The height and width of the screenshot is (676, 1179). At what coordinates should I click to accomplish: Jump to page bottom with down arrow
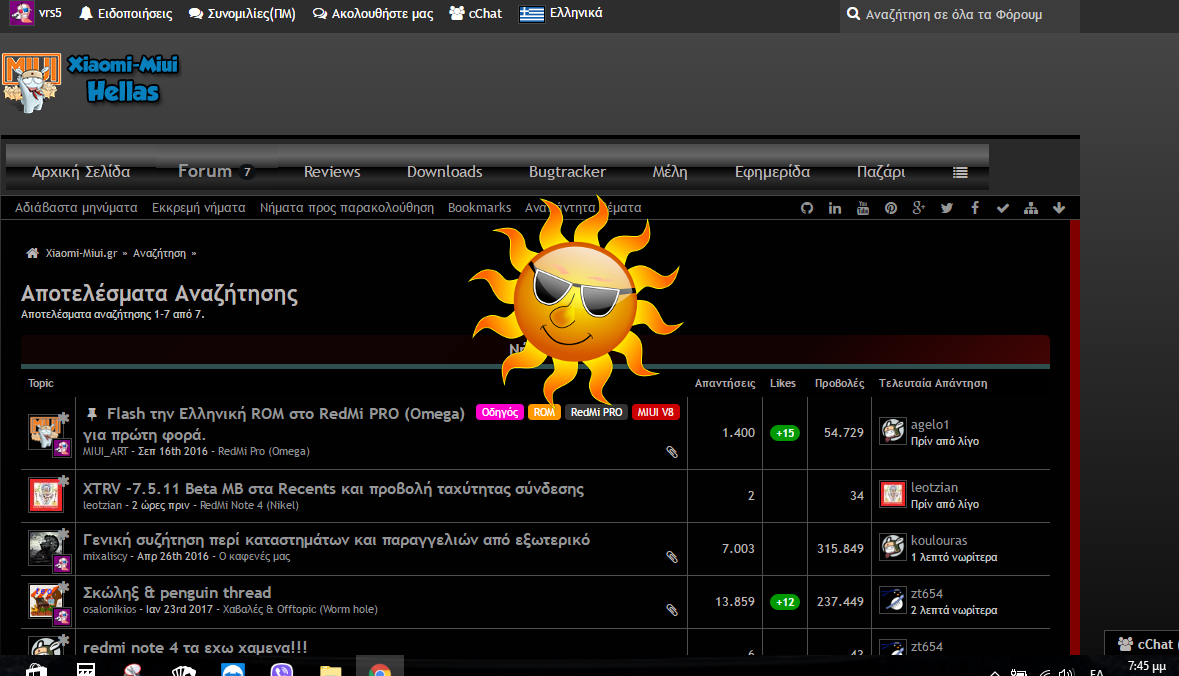tap(1059, 208)
